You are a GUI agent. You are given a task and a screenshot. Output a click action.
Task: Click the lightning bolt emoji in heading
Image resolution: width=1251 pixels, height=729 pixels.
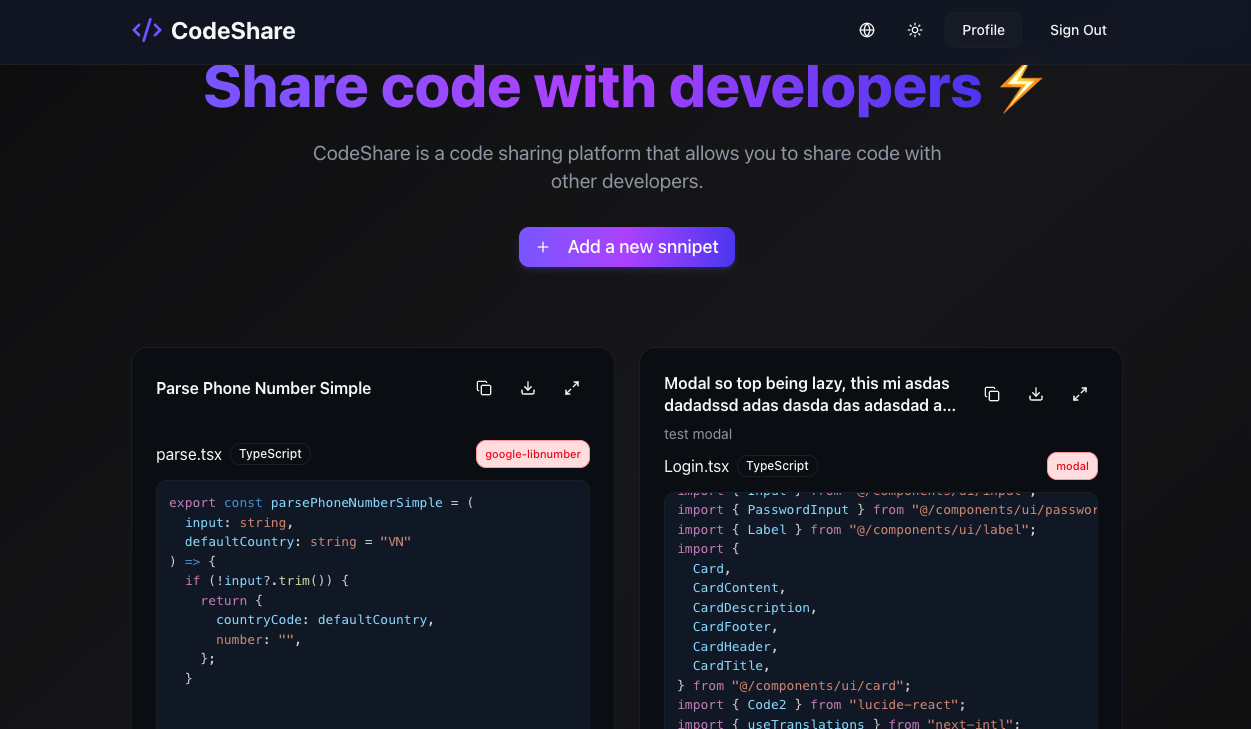tap(1021, 88)
